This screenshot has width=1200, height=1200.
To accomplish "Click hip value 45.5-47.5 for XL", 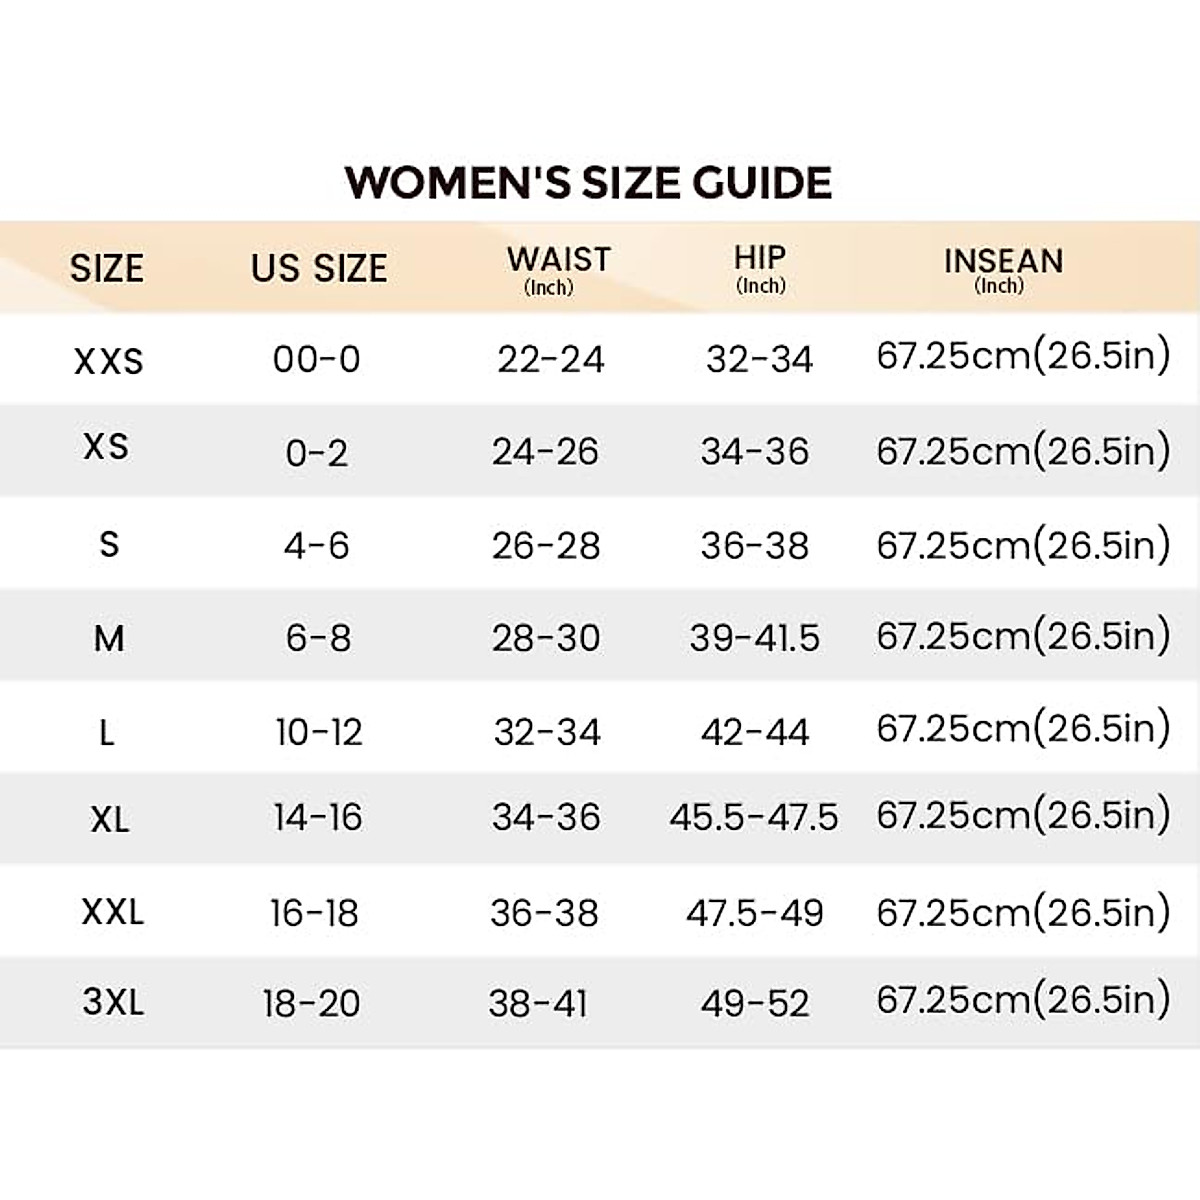I will coord(754,818).
